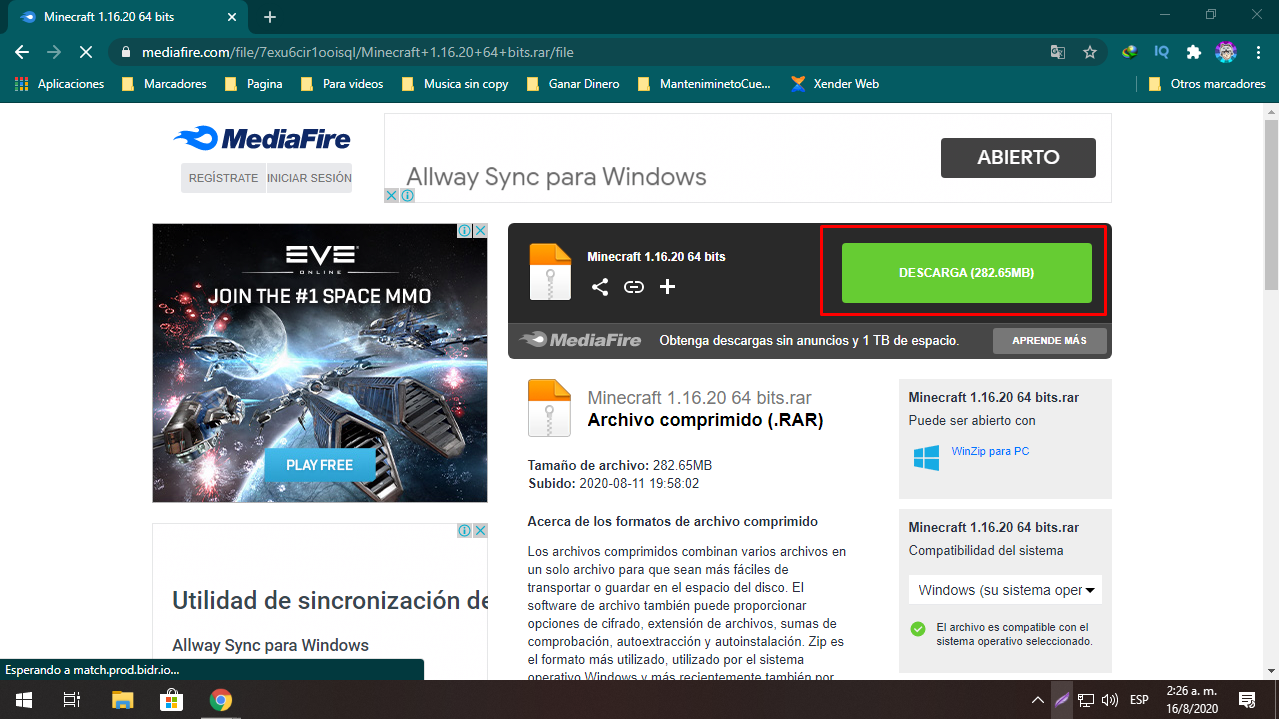Click the volume icon in the system tray
1279x719 pixels.
click(1111, 699)
